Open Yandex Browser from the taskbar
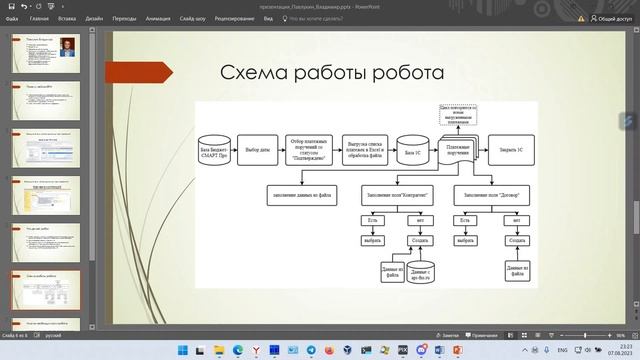 pos(256,350)
